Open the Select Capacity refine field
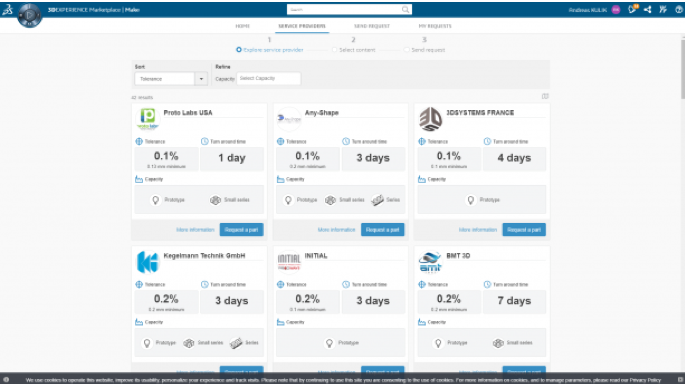The height and width of the screenshot is (384, 688). (x=269, y=79)
